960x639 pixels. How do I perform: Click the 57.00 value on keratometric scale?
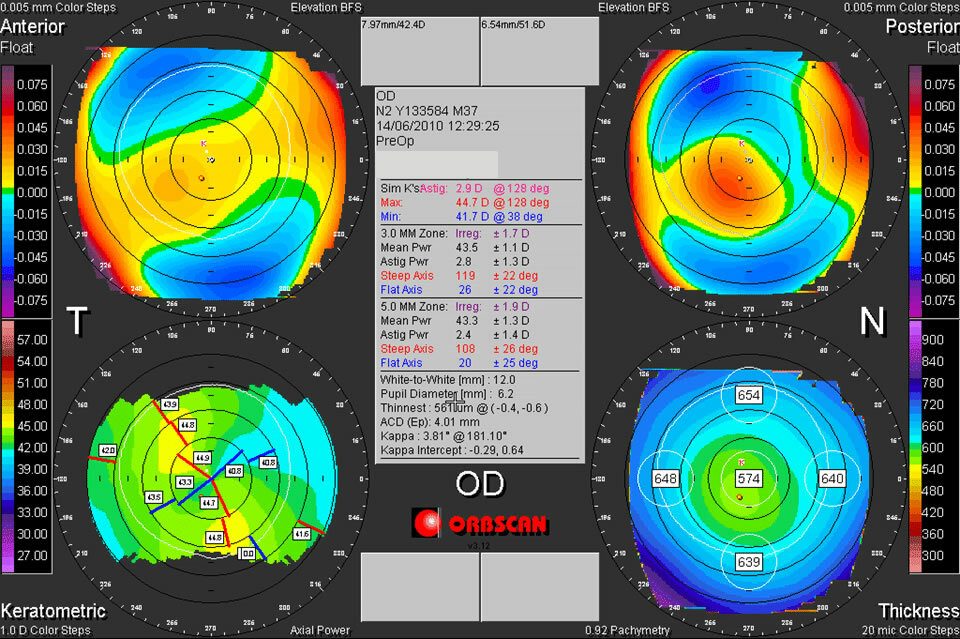pyautogui.click(x=32, y=340)
